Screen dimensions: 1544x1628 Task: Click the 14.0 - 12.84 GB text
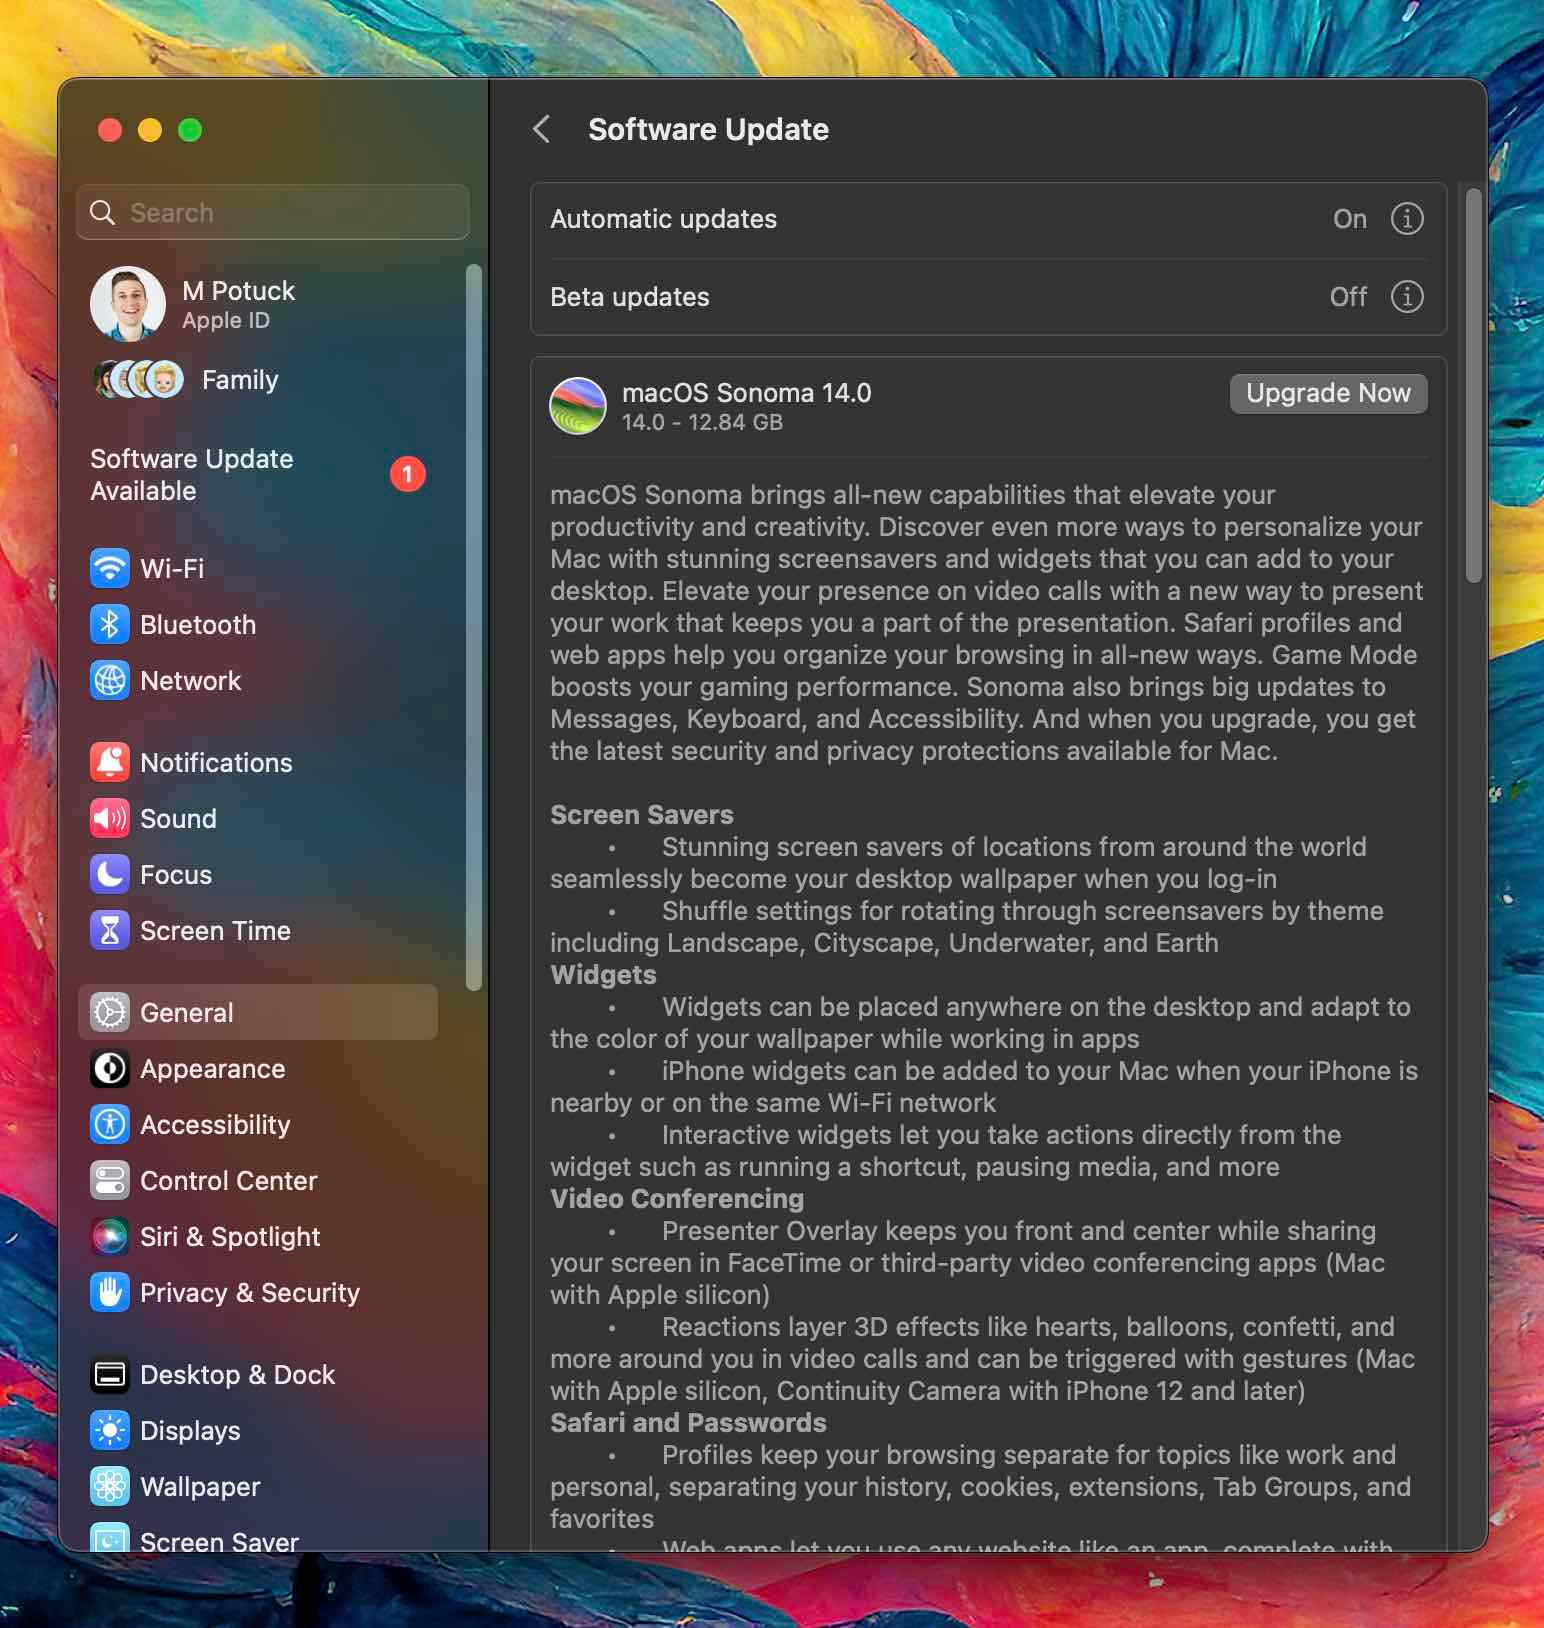(x=702, y=422)
